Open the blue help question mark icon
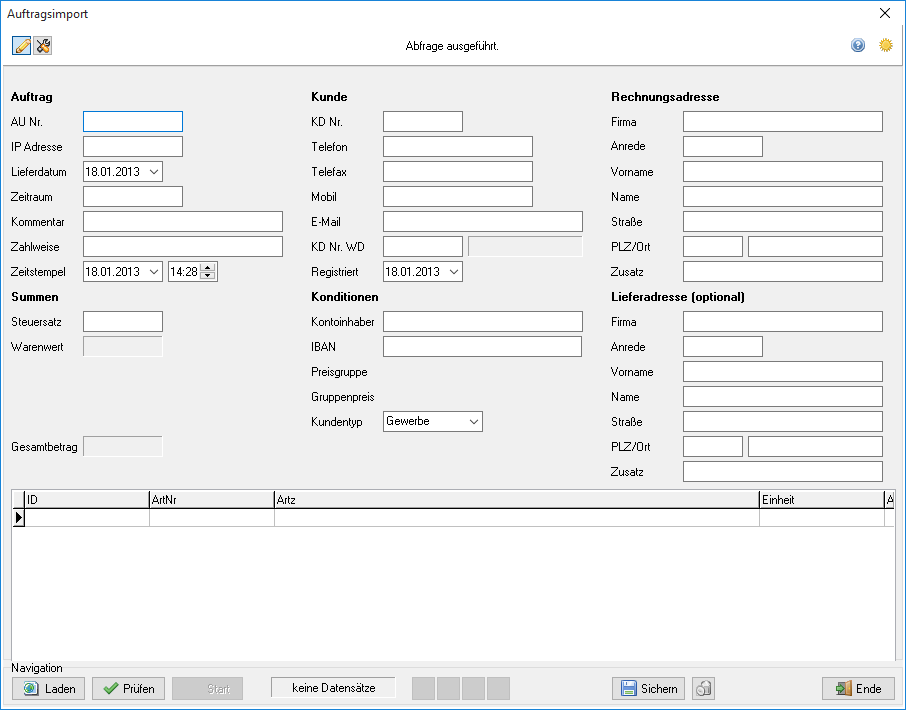Image resolution: width=906 pixels, height=710 pixels. [858, 45]
